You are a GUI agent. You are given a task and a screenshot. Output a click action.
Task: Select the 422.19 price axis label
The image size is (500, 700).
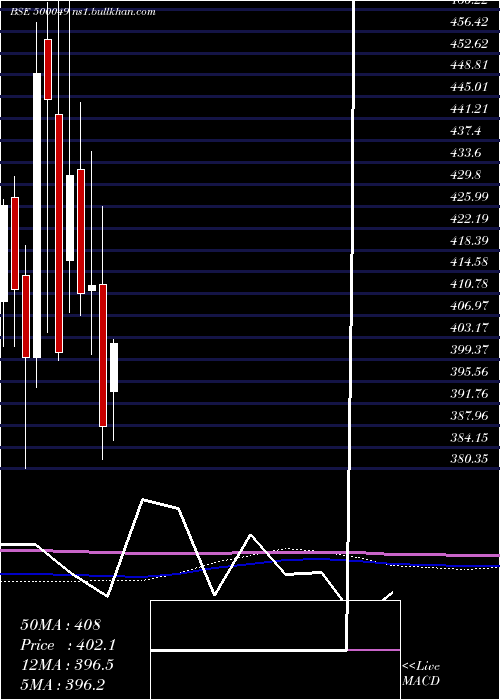pos(469,218)
